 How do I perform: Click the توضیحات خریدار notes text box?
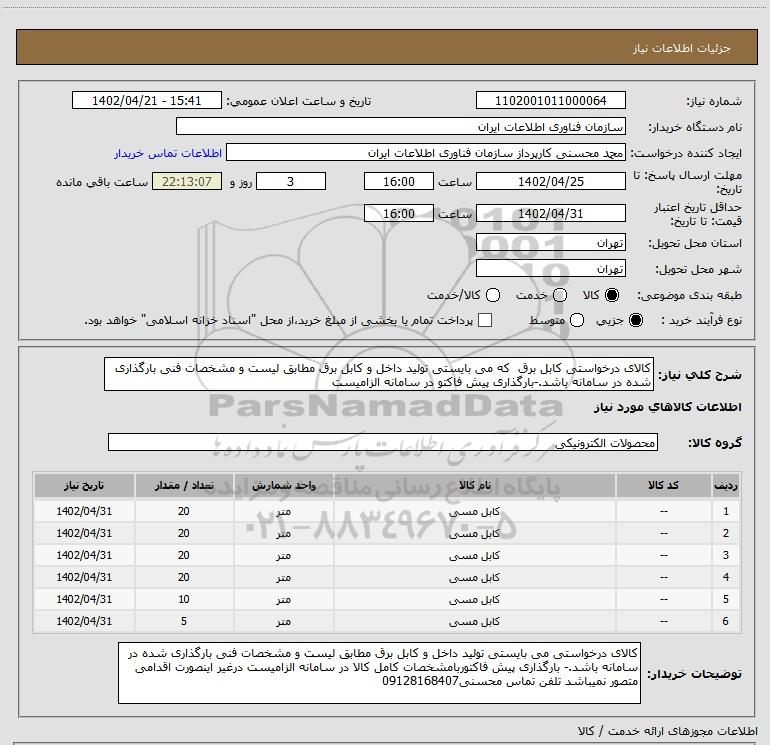click(379, 673)
